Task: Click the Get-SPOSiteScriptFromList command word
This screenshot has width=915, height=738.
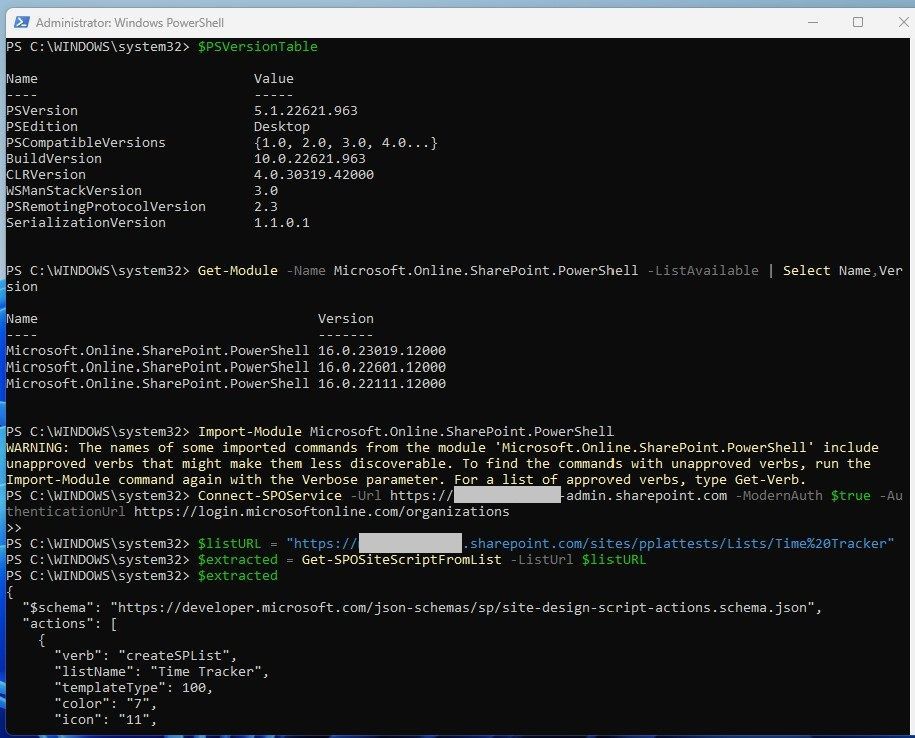Action: [x=401, y=559]
